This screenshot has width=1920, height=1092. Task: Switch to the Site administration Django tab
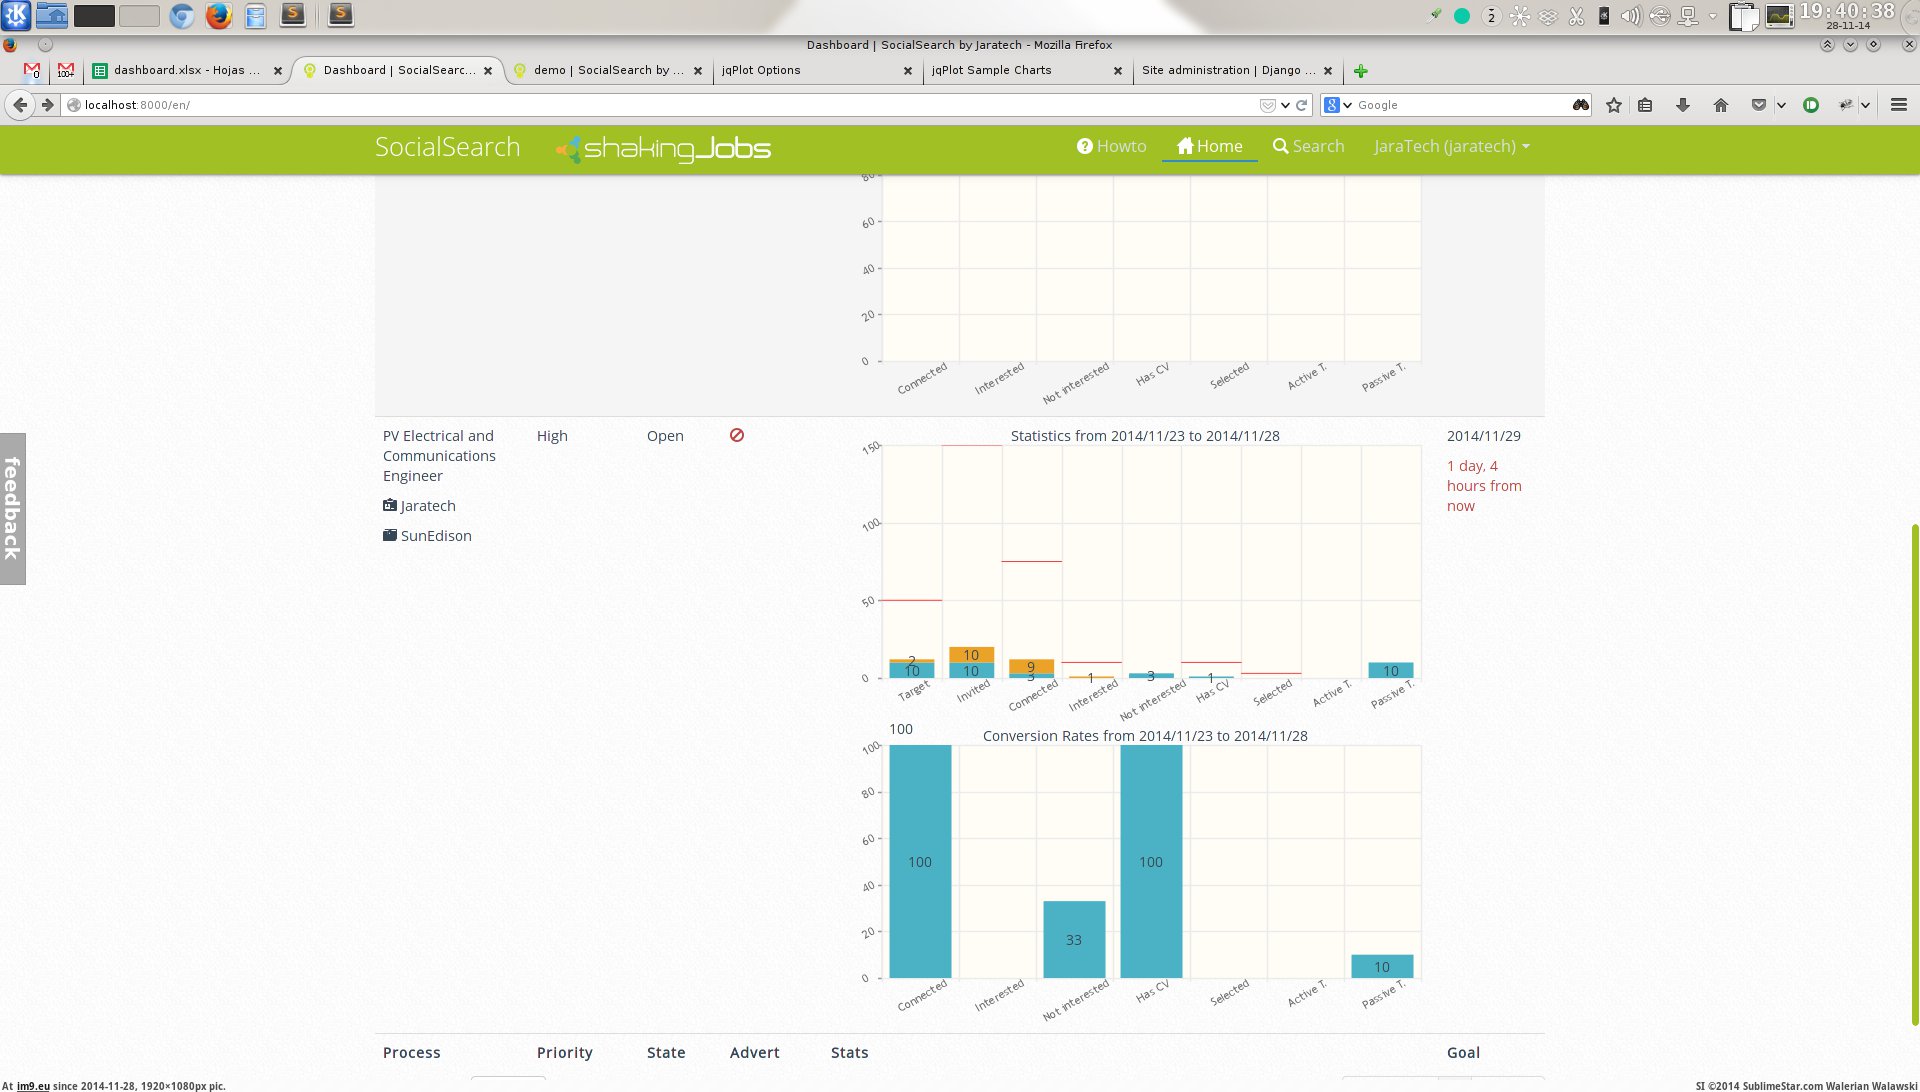tap(1228, 70)
